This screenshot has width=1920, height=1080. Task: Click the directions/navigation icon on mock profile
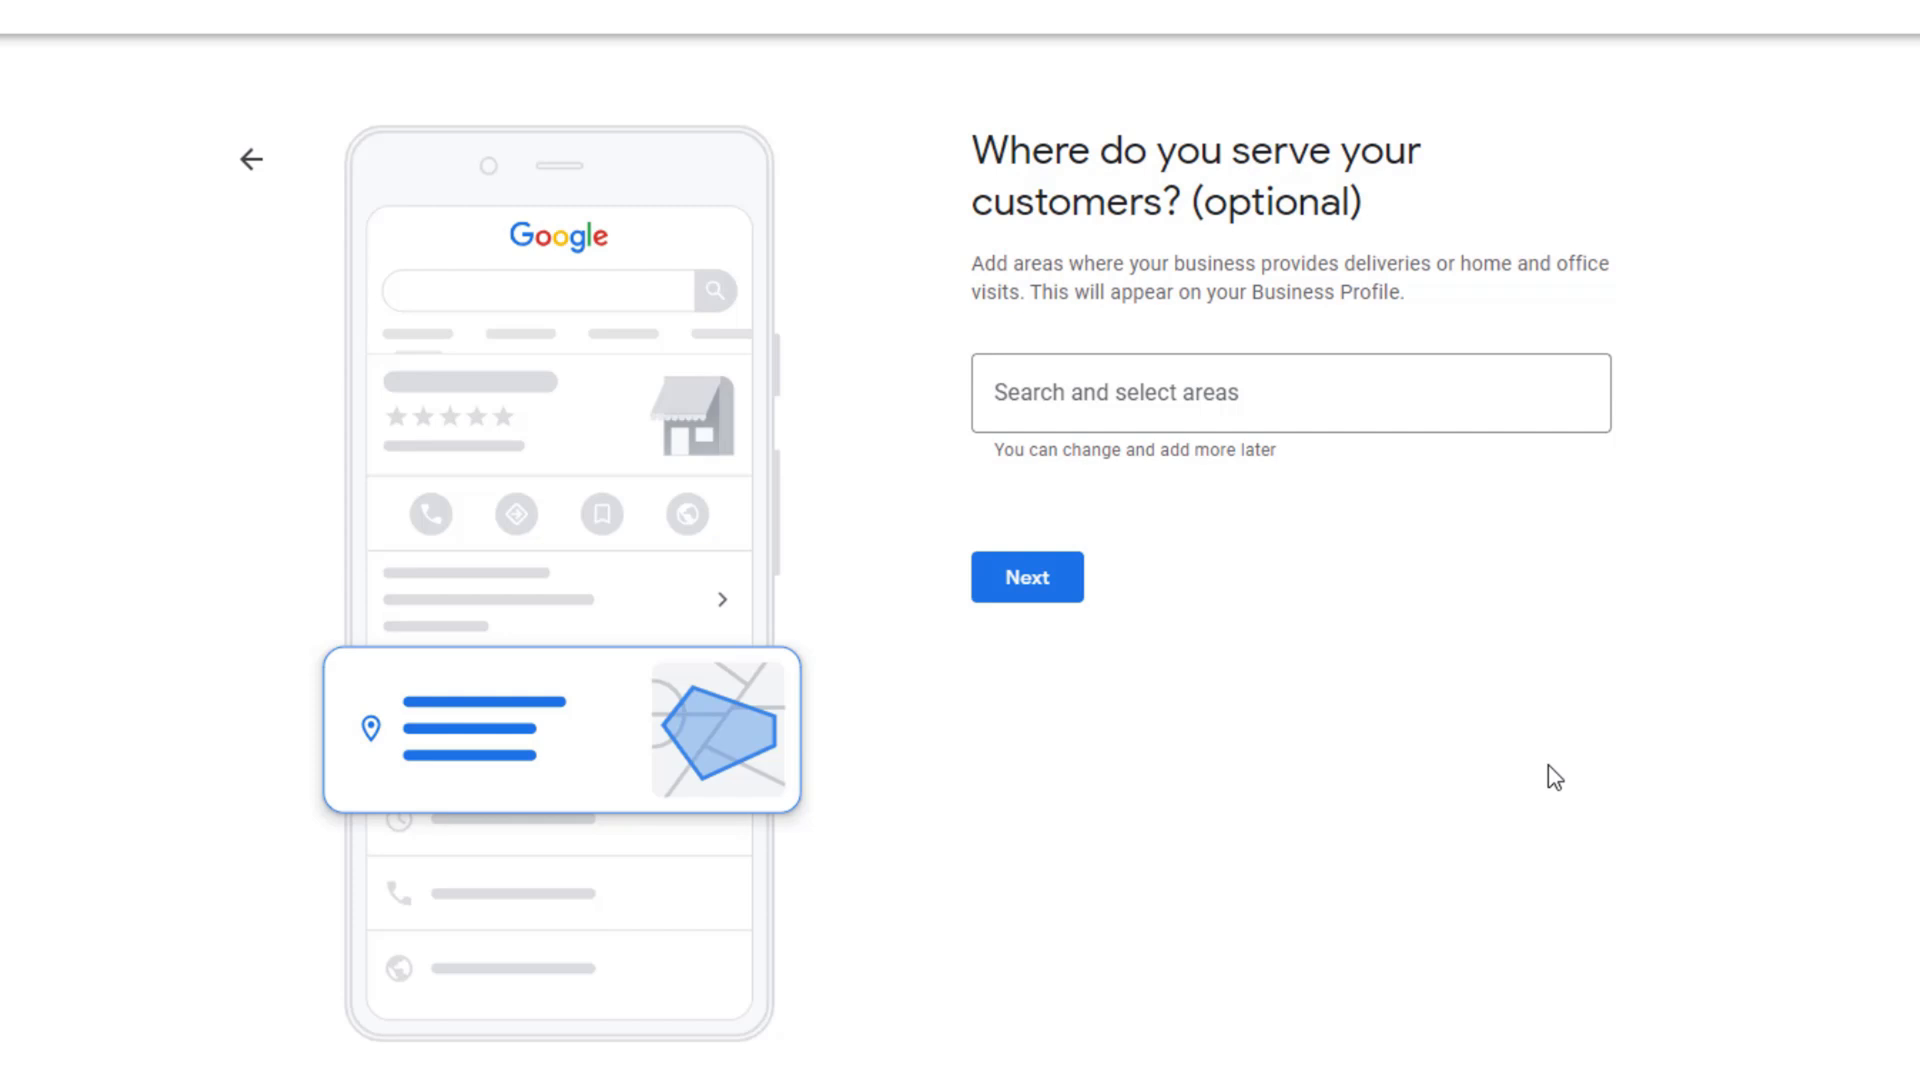click(x=516, y=514)
